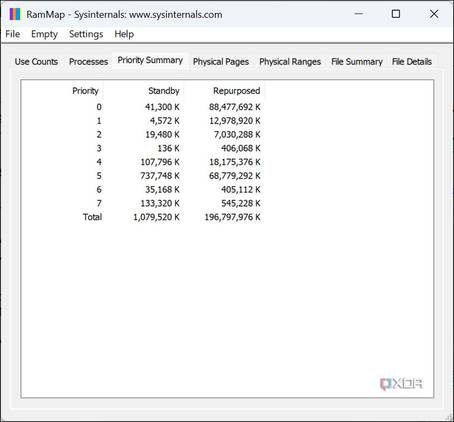
Task: Open the File Summary tab
Action: click(357, 62)
